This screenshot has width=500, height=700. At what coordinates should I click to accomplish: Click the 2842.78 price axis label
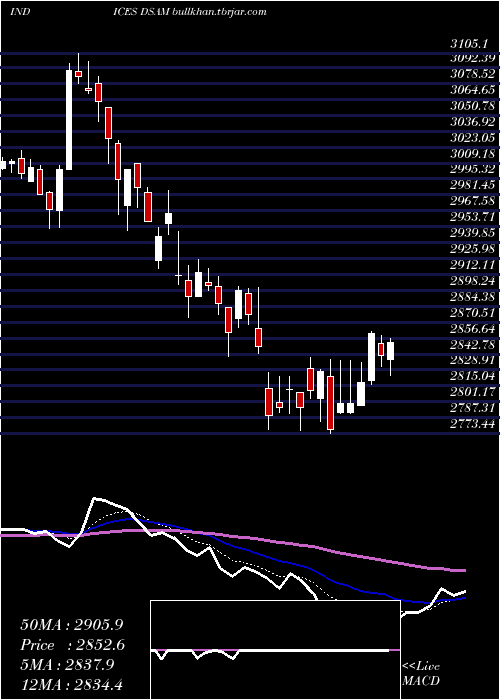tap(473, 345)
